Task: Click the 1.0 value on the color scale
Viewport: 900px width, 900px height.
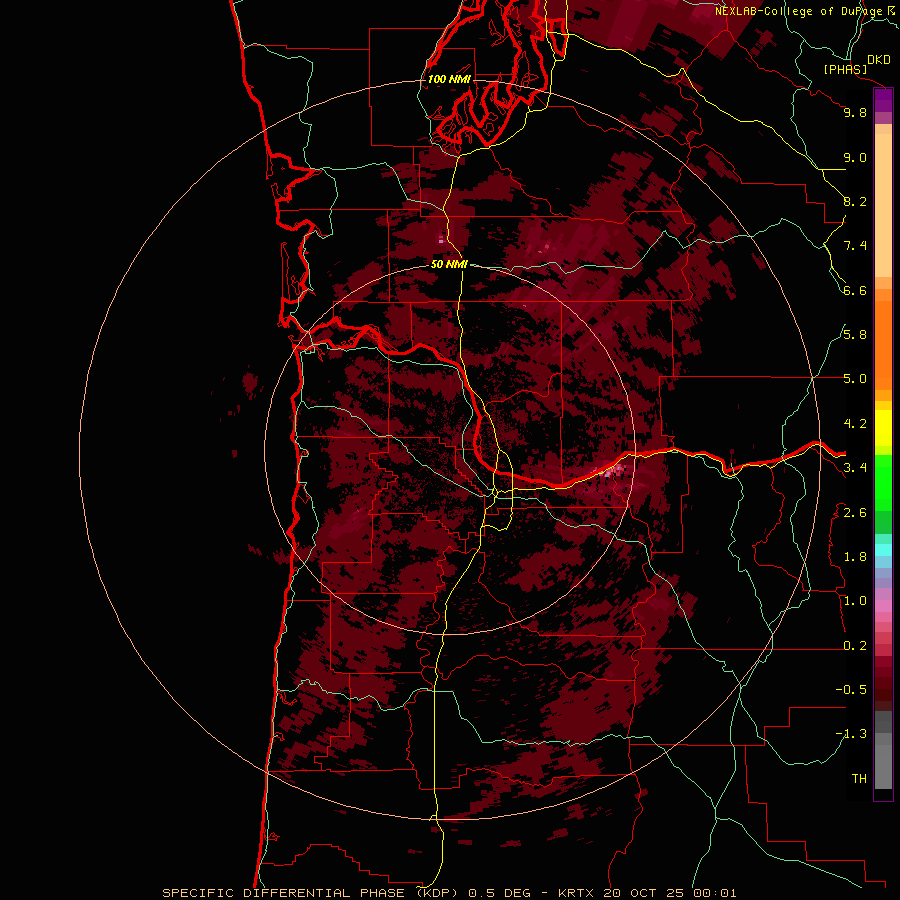Action: click(x=855, y=601)
